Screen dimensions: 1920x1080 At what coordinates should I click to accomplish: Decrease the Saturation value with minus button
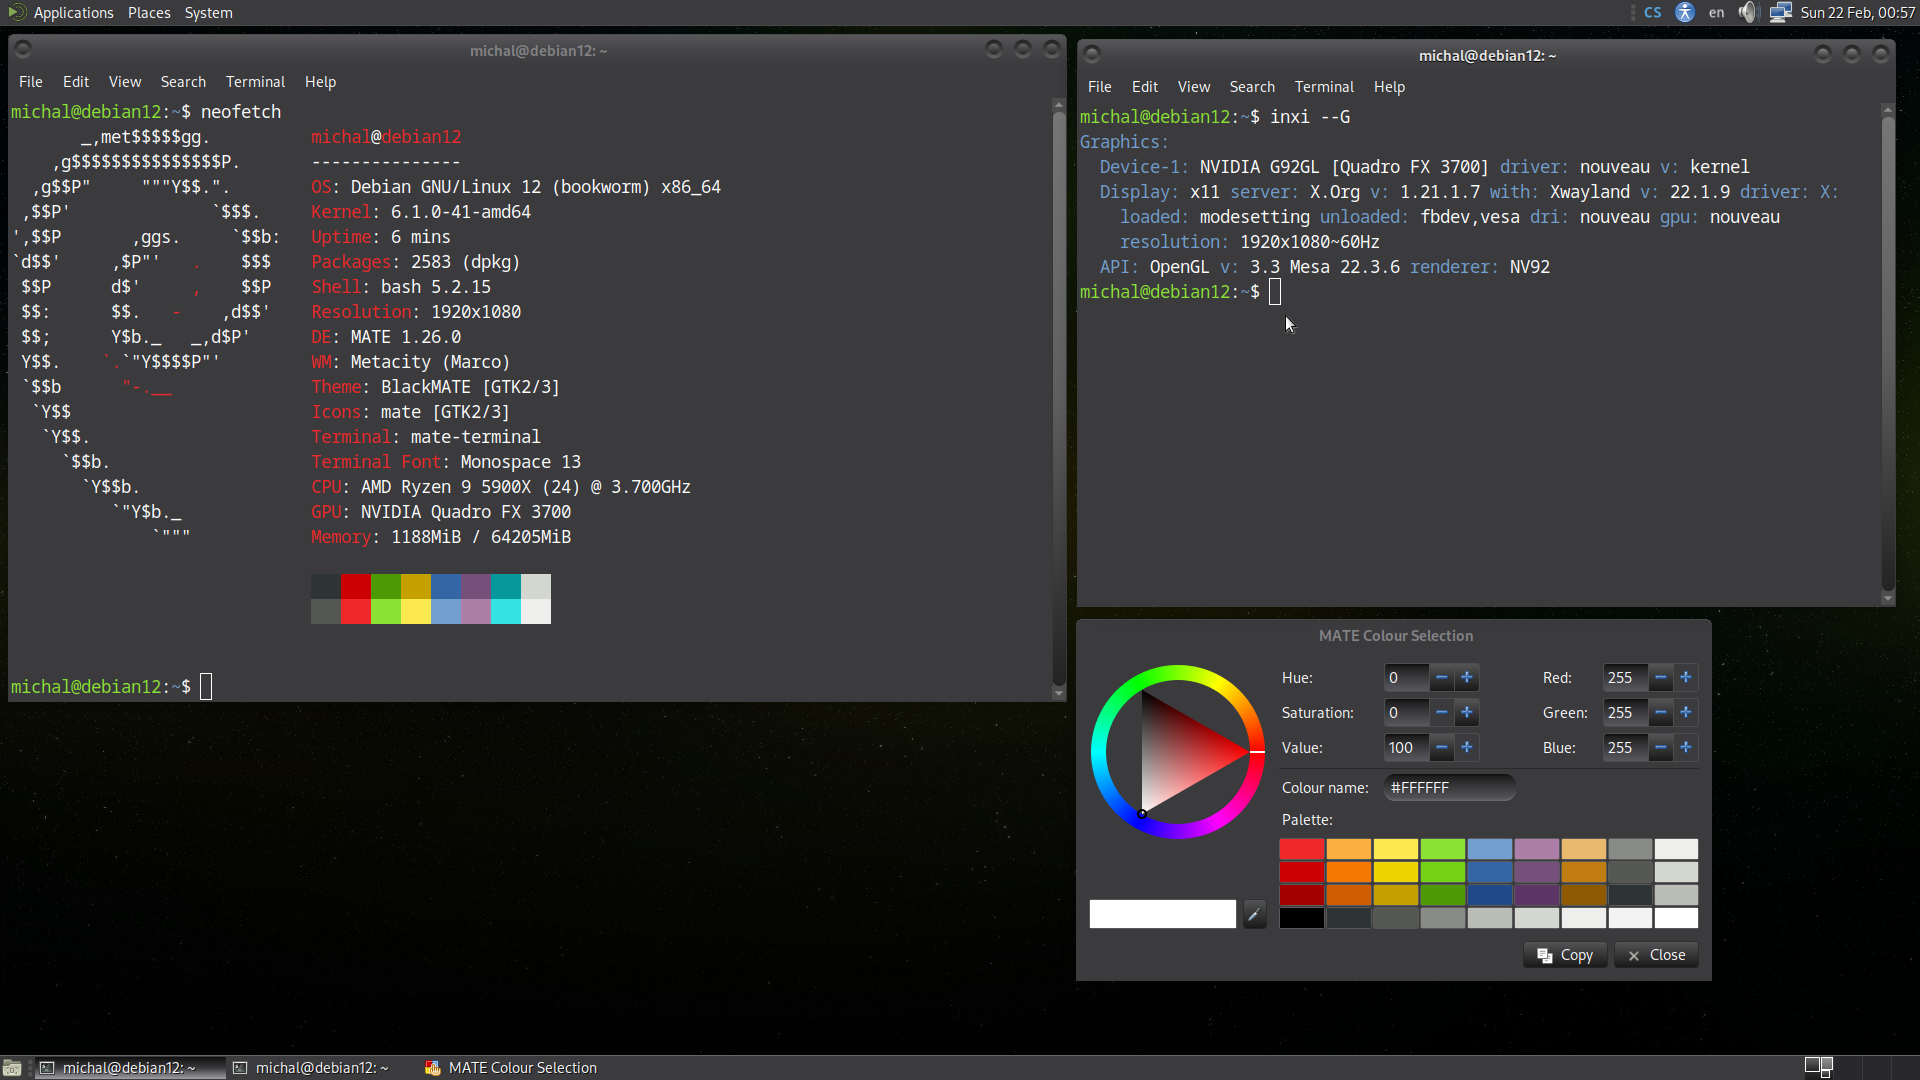coord(1441,713)
